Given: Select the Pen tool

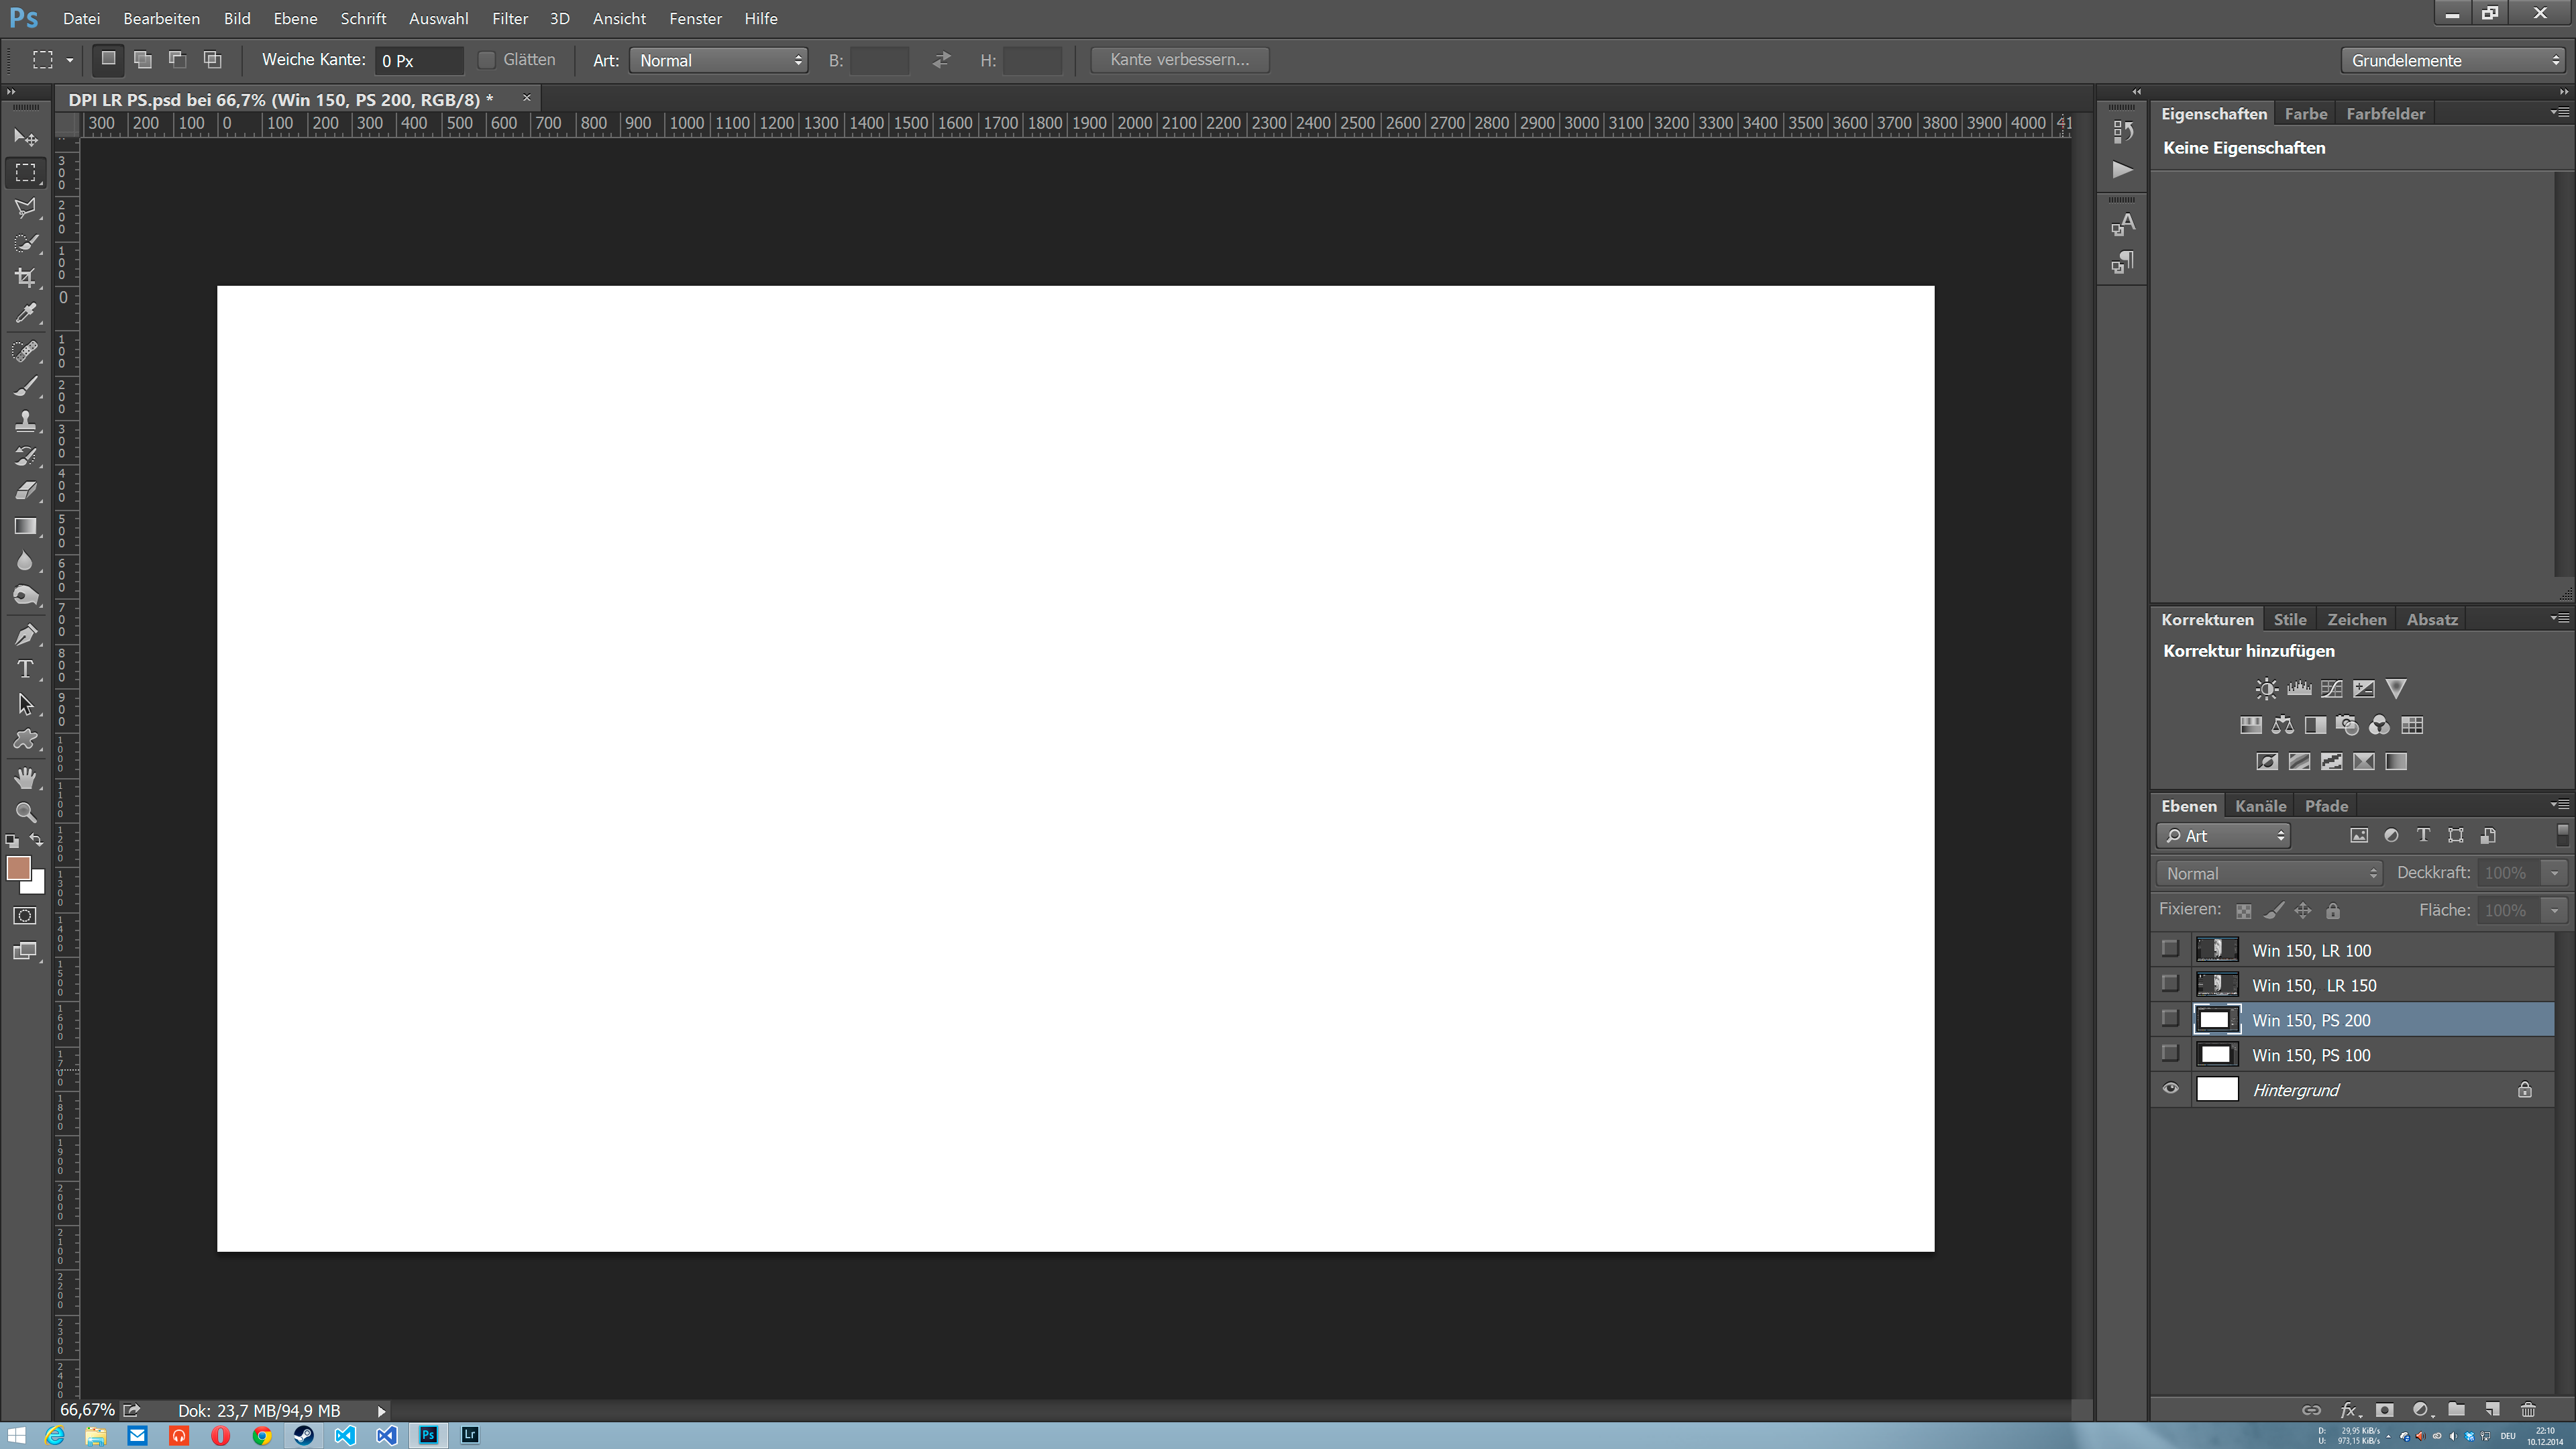Looking at the screenshot, I should tap(25, 634).
